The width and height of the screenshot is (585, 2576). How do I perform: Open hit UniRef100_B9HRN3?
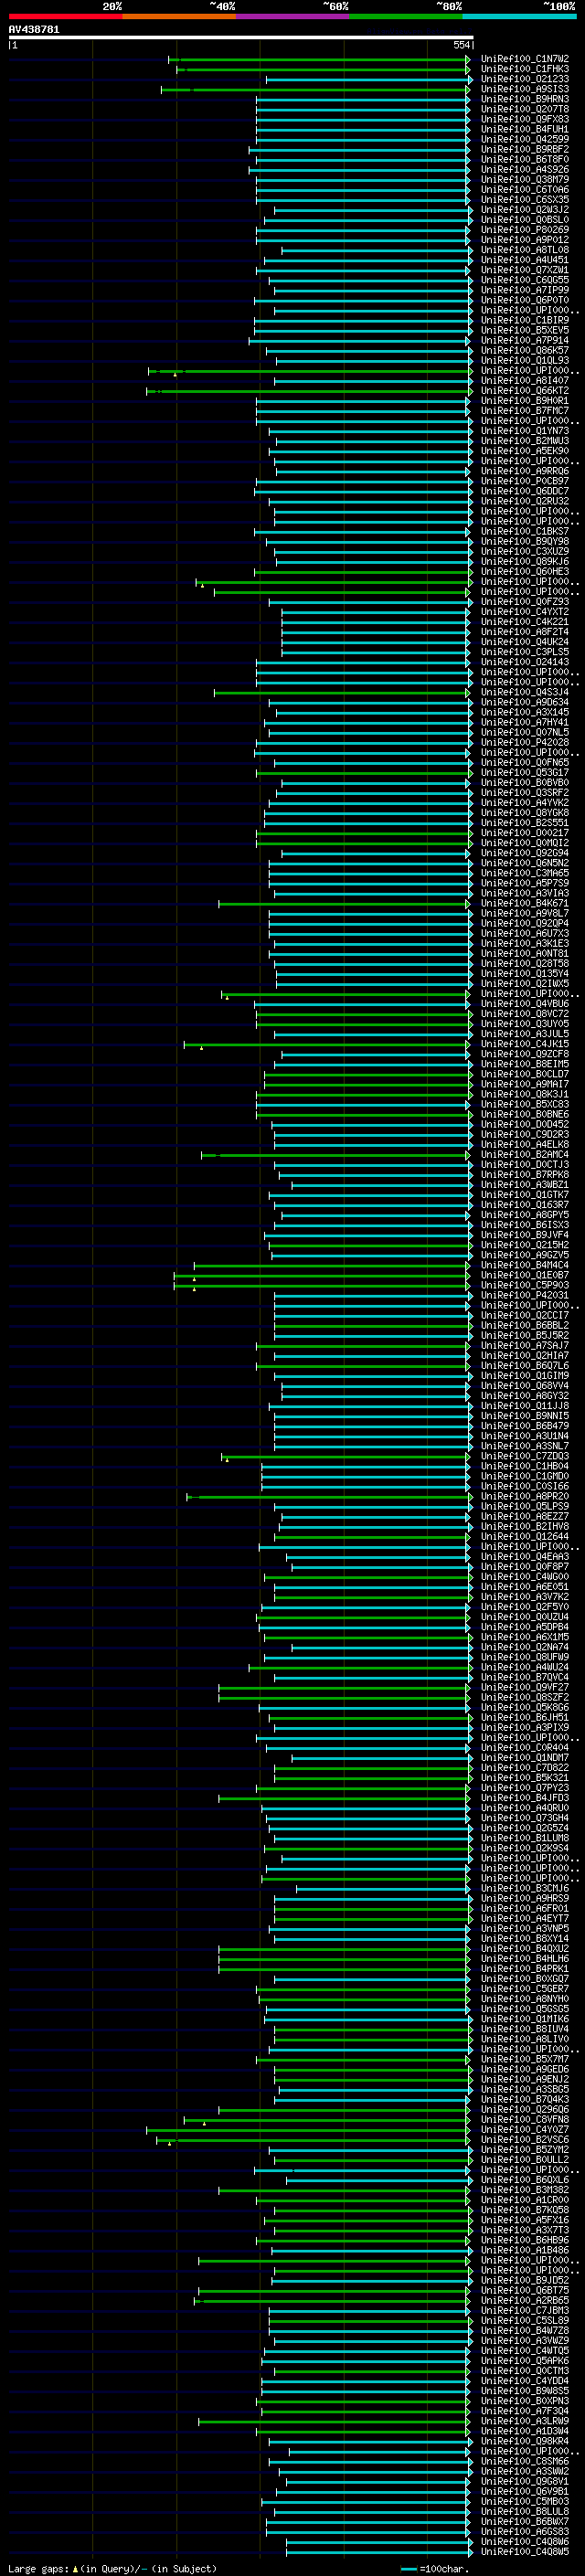click(524, 99)
